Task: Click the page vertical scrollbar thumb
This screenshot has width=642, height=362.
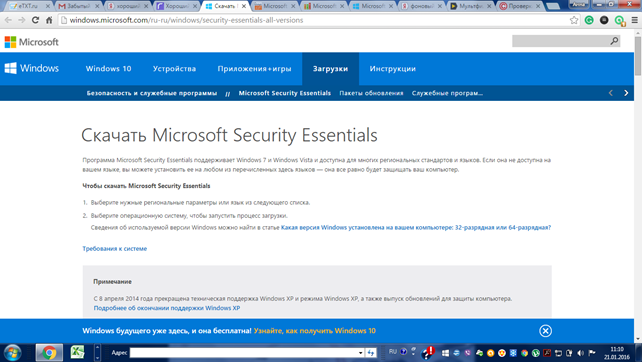Action: [638, 56]
